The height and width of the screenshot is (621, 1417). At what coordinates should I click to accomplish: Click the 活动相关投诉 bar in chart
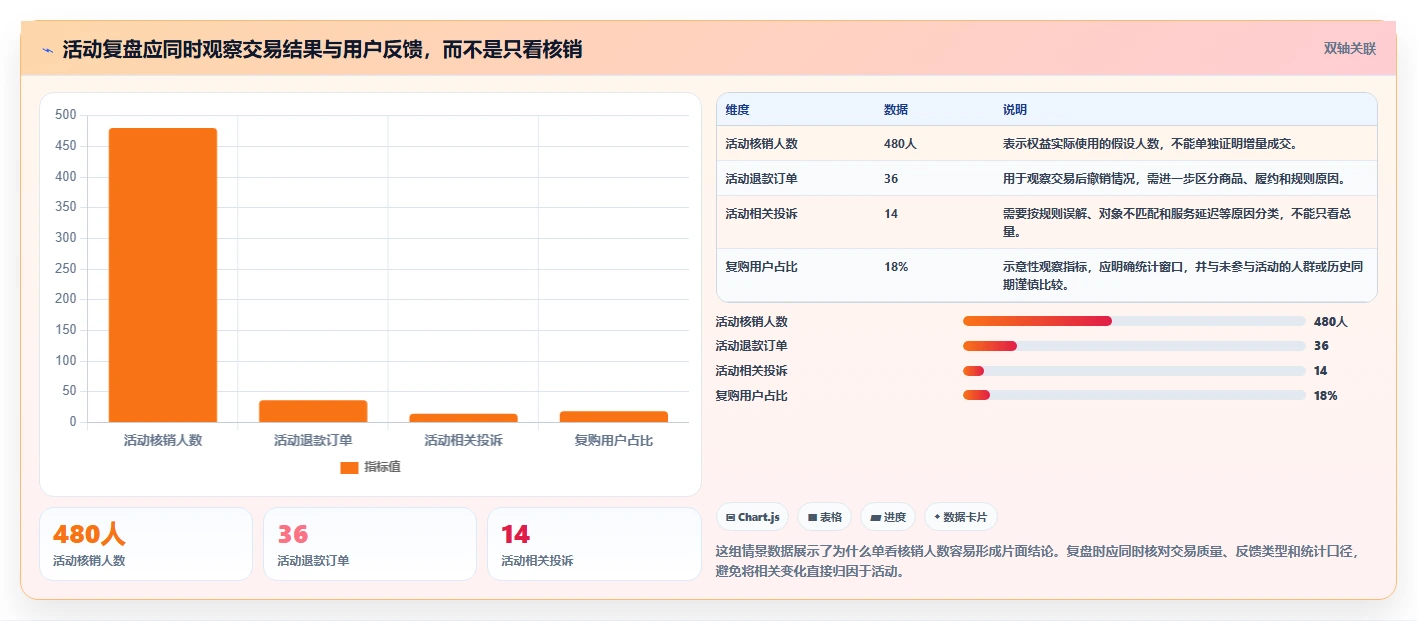(464, 418)
